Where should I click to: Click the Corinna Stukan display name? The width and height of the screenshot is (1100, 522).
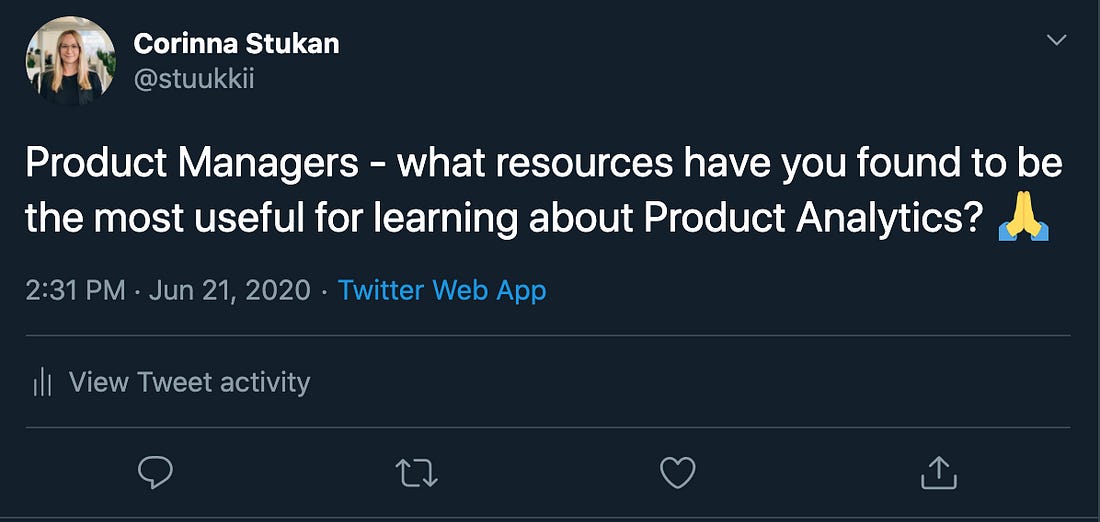point(236,44)
